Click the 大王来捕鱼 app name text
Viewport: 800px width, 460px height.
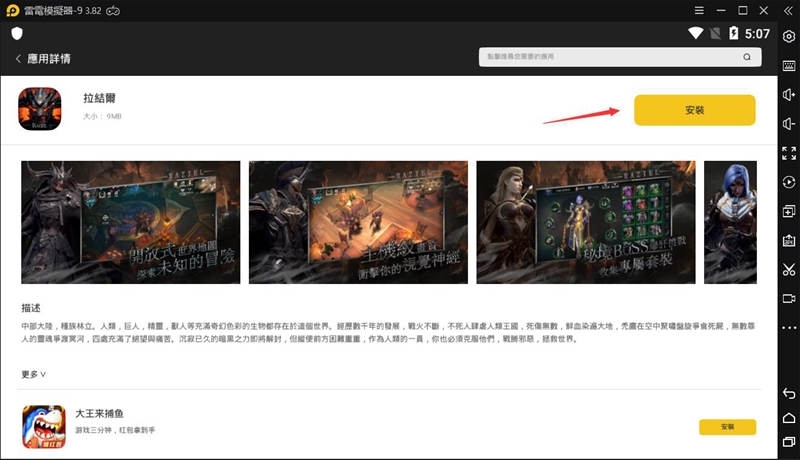pos(99,413)
